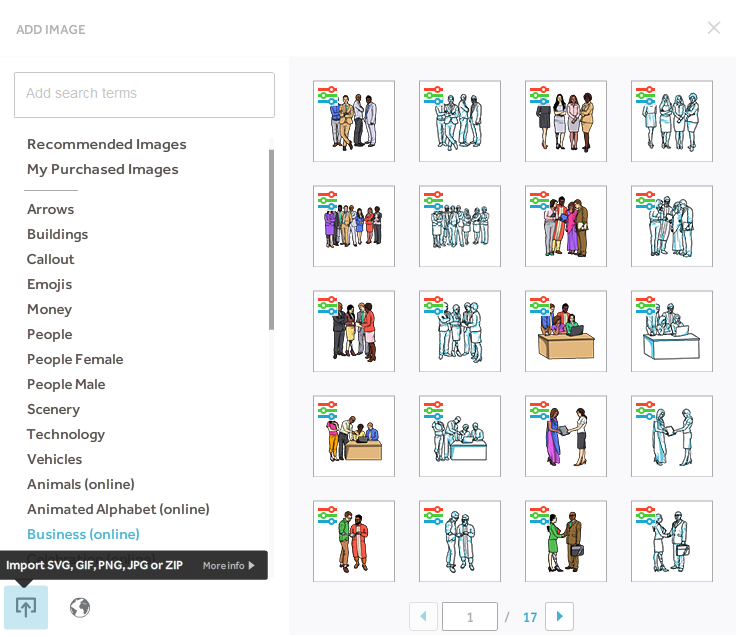Choose the Scenery category
Viewport: 737px width, 637px height.
pos(54,409)
